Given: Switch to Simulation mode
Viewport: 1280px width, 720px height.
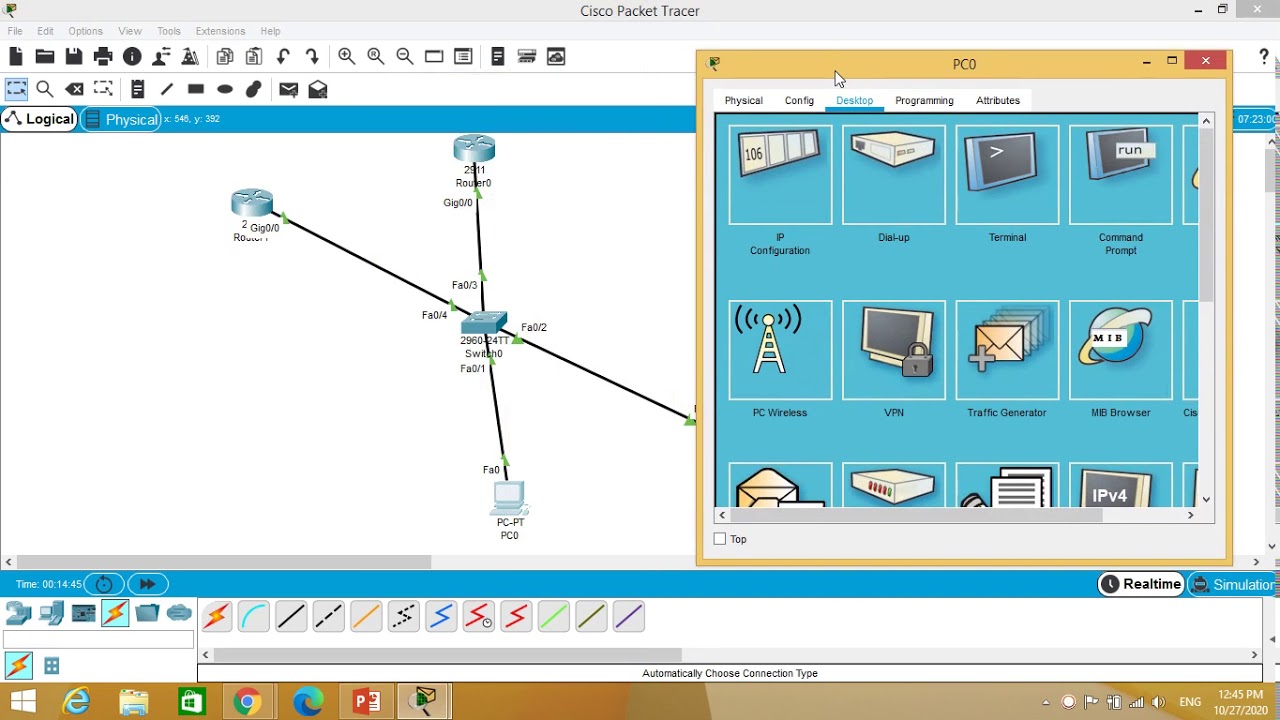Looking at the screenshot, I should (1232, 584).
